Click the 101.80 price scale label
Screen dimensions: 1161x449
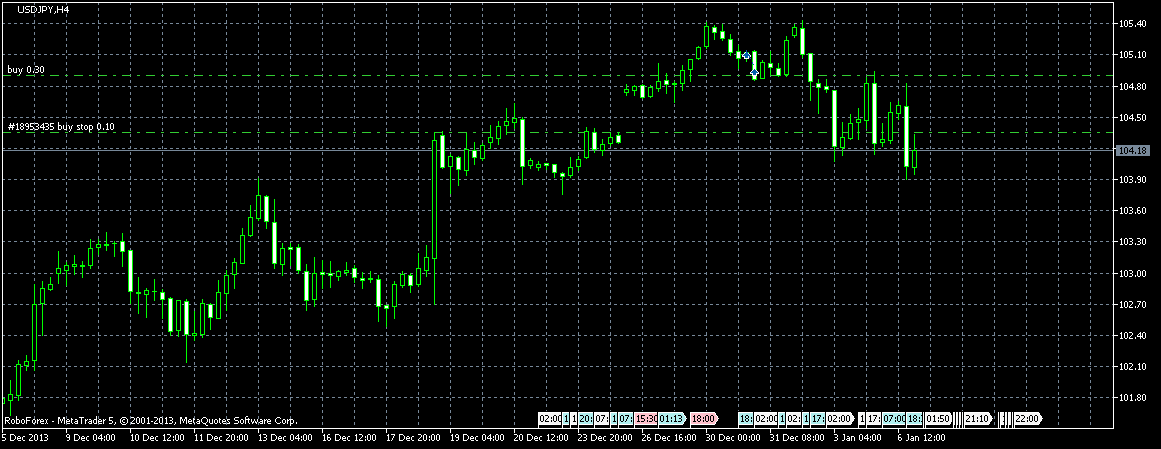click(x=1133, y=398)
